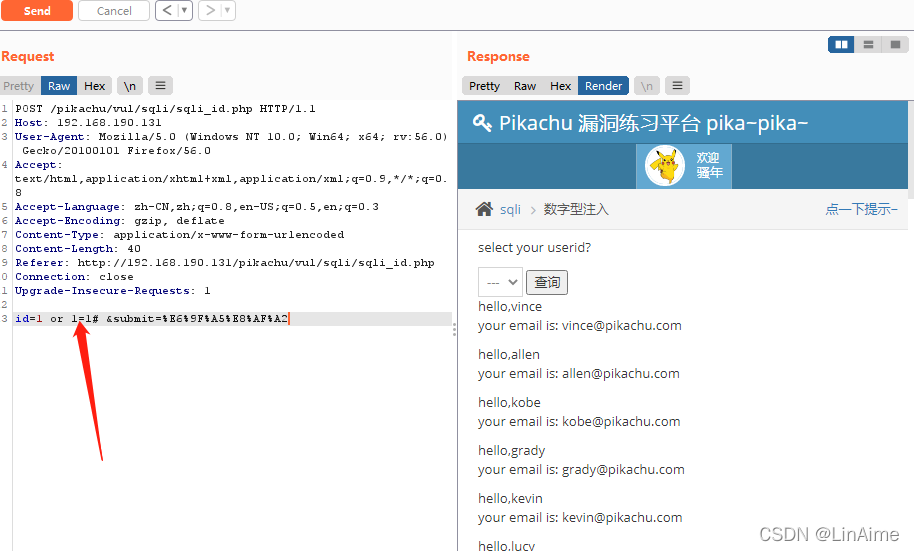Click grady@pikachu.com email text
Viewport: 914px width, 551px height.
tap(623, 469)
